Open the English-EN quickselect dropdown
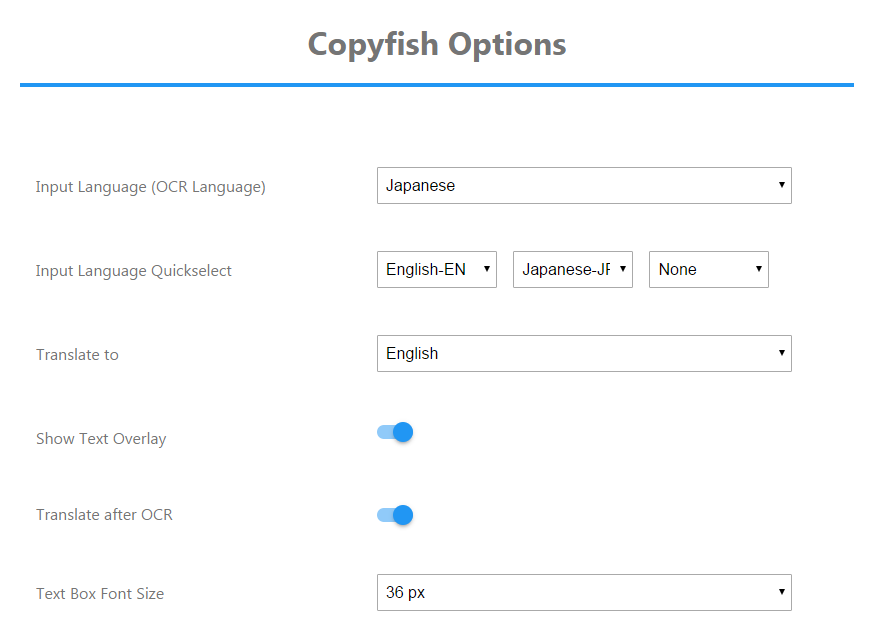Viewport: 874px width, 640px height. tap(437, 269)
